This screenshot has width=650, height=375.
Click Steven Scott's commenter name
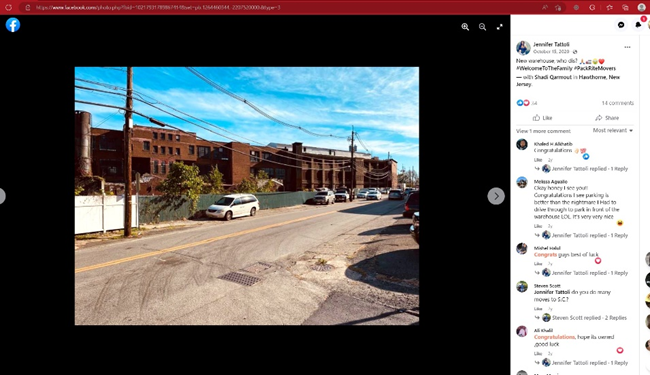pos(547,285)
